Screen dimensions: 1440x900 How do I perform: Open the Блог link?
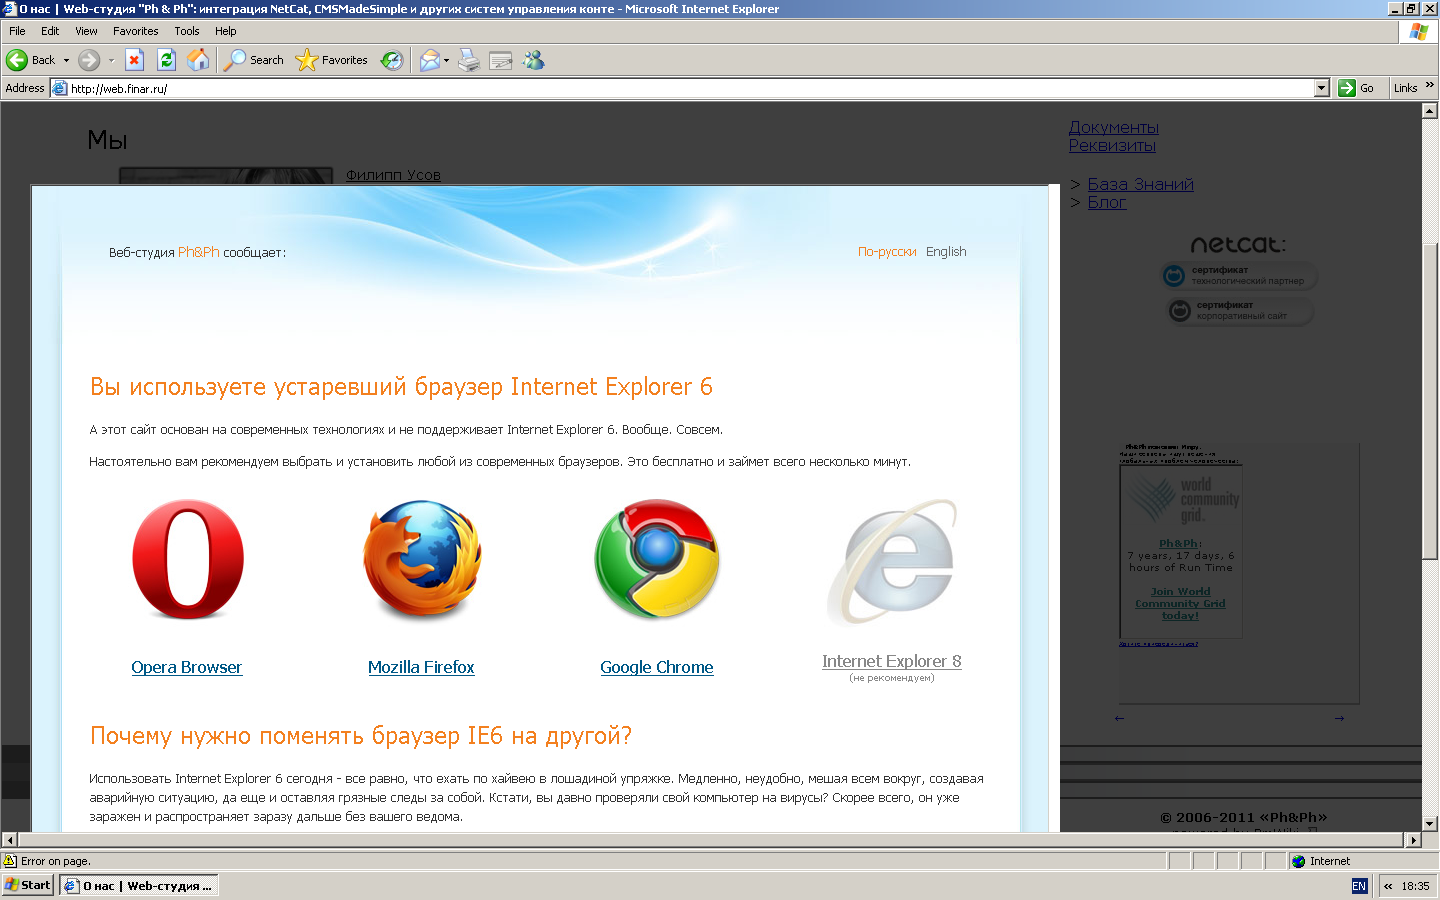(x=1107, y=202)
